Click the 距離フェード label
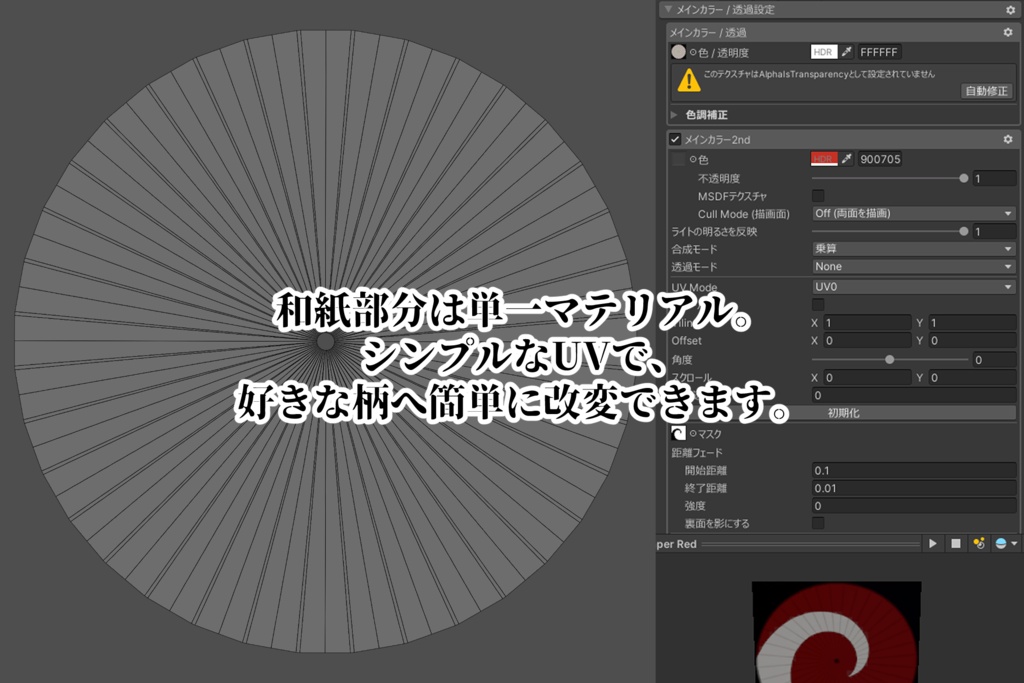 click(x=697, y=453)
